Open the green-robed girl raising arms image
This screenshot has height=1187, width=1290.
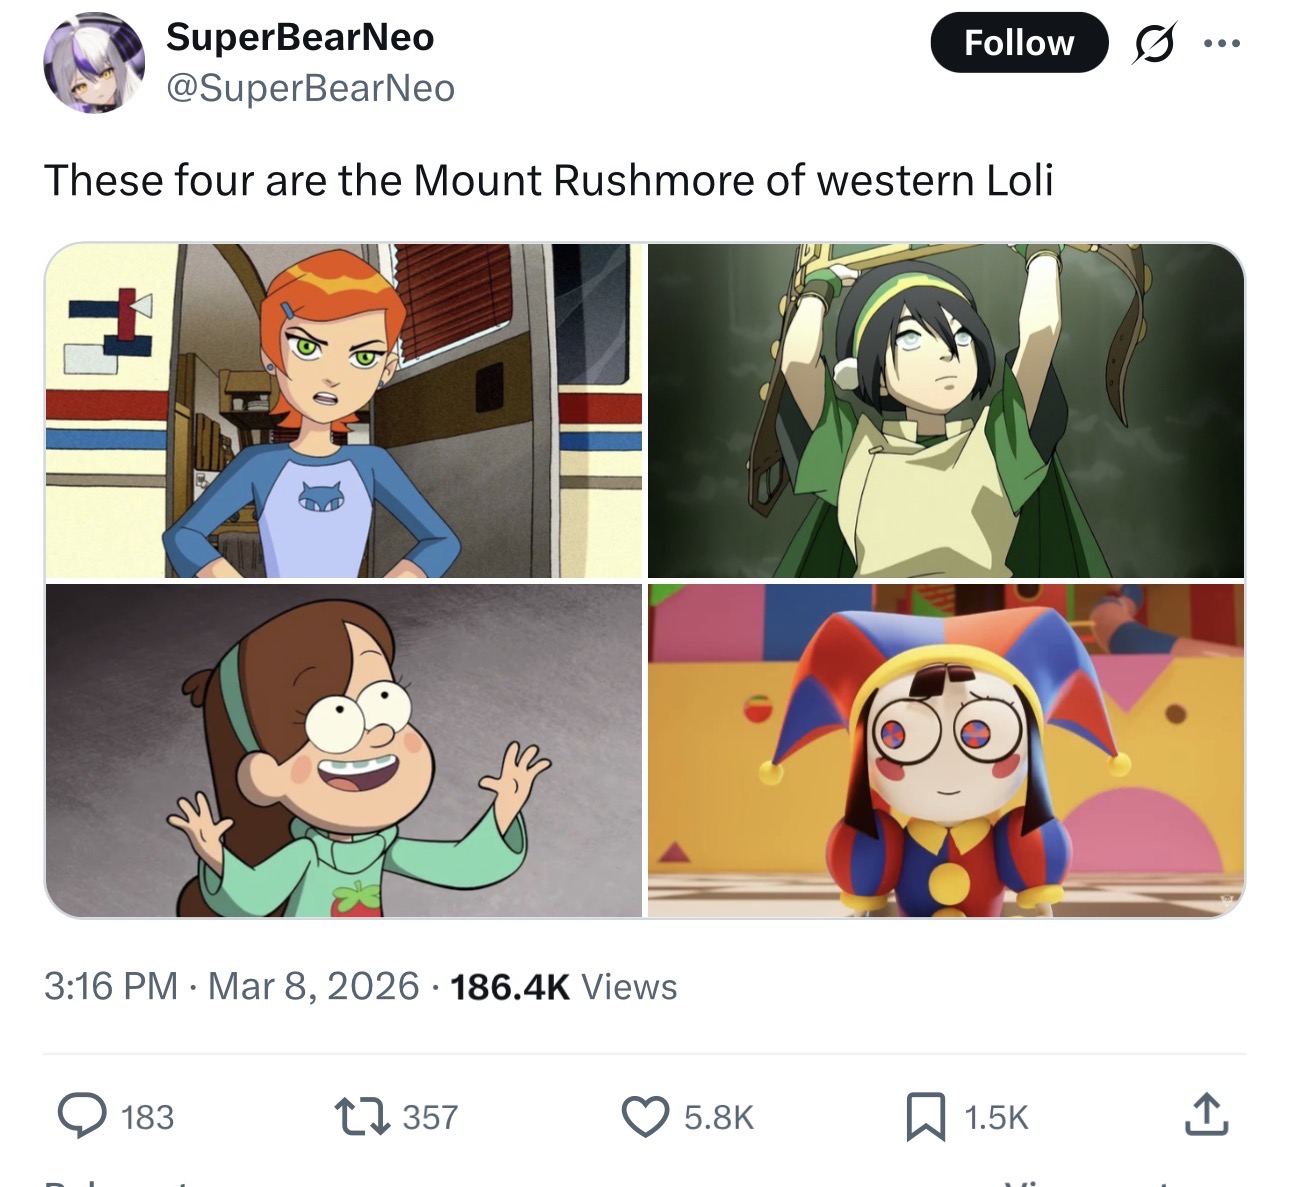click(x=946, y=411)
